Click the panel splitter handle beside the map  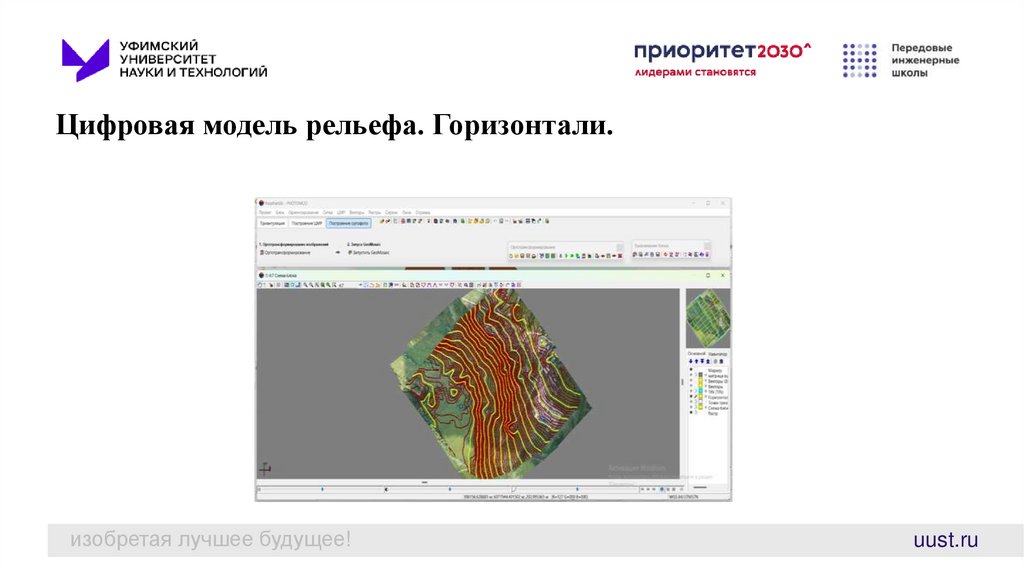(682, 382)
